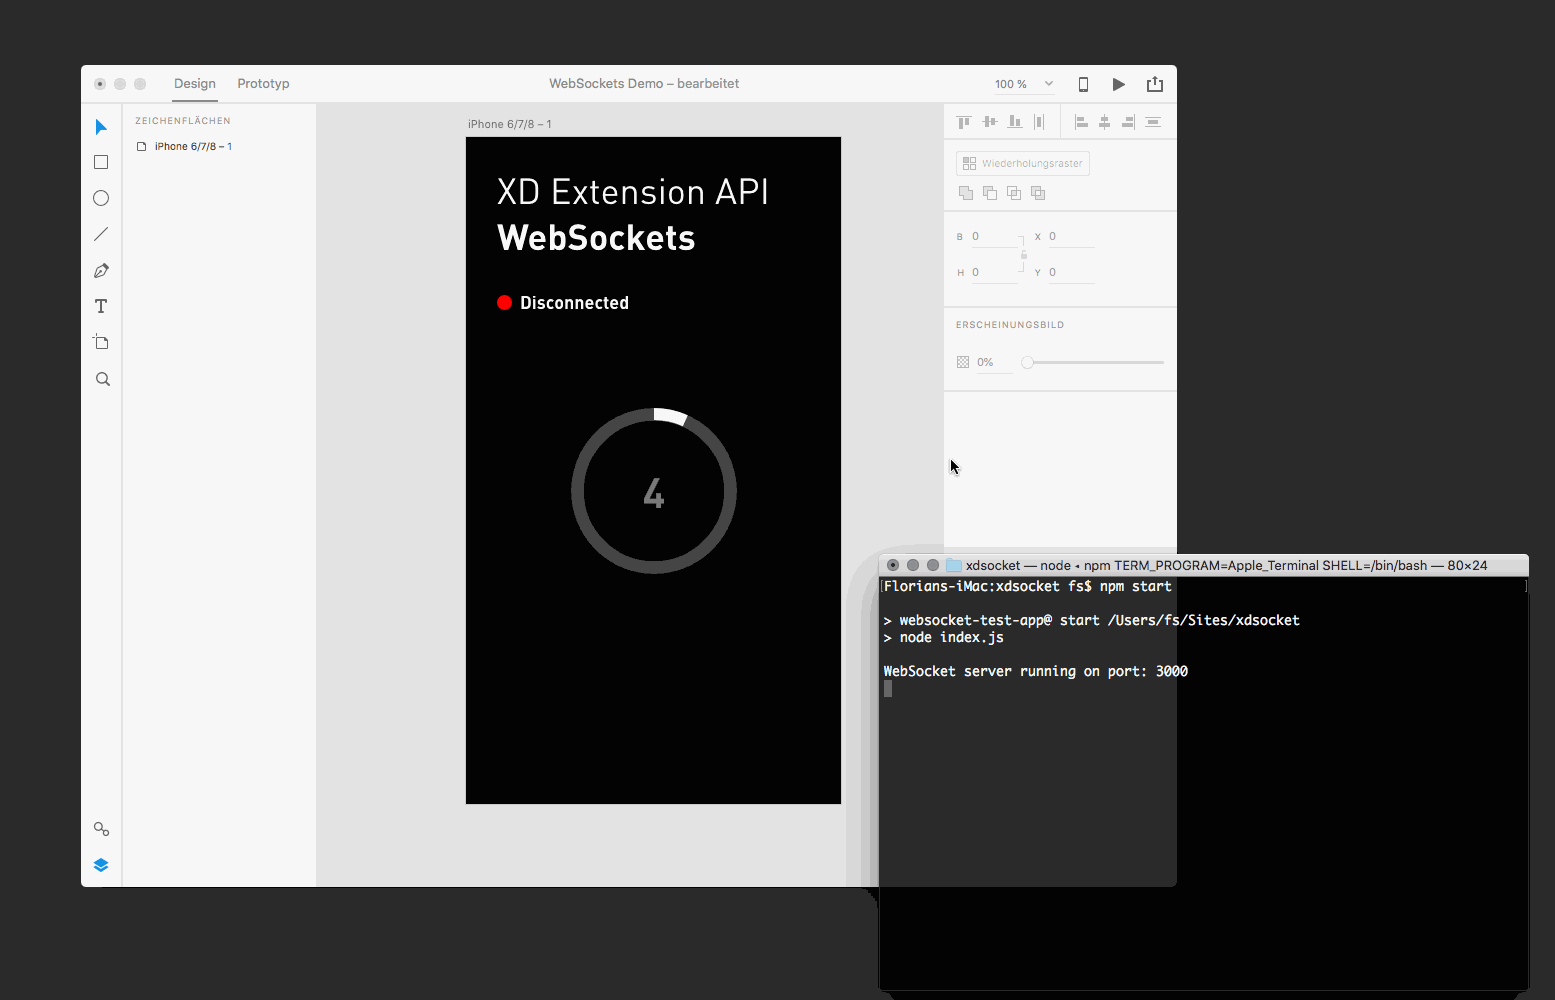The image size is (1555, 1000).
Task: Open the Assets panel icon
Action: pos(101,829)
